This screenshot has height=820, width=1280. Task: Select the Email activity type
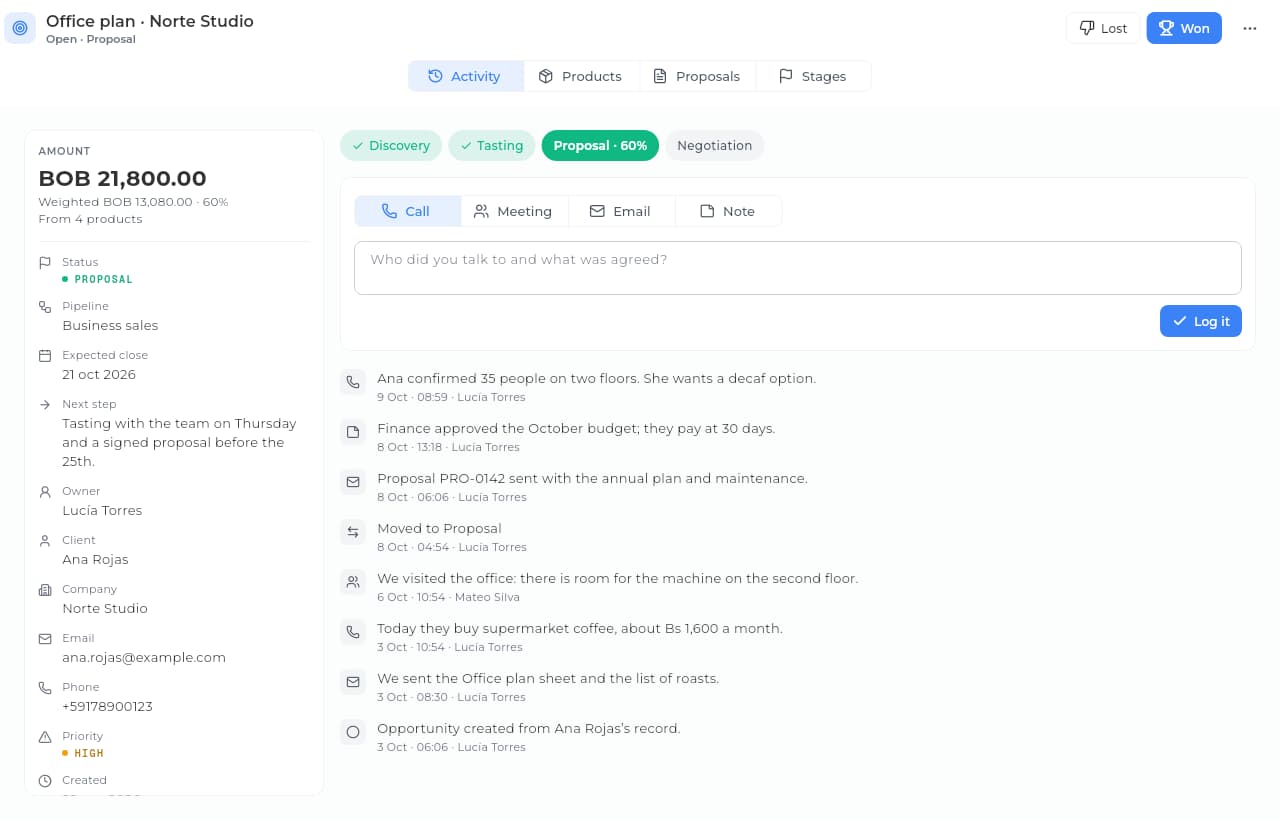pyautogui.click(x=621, y=211)
